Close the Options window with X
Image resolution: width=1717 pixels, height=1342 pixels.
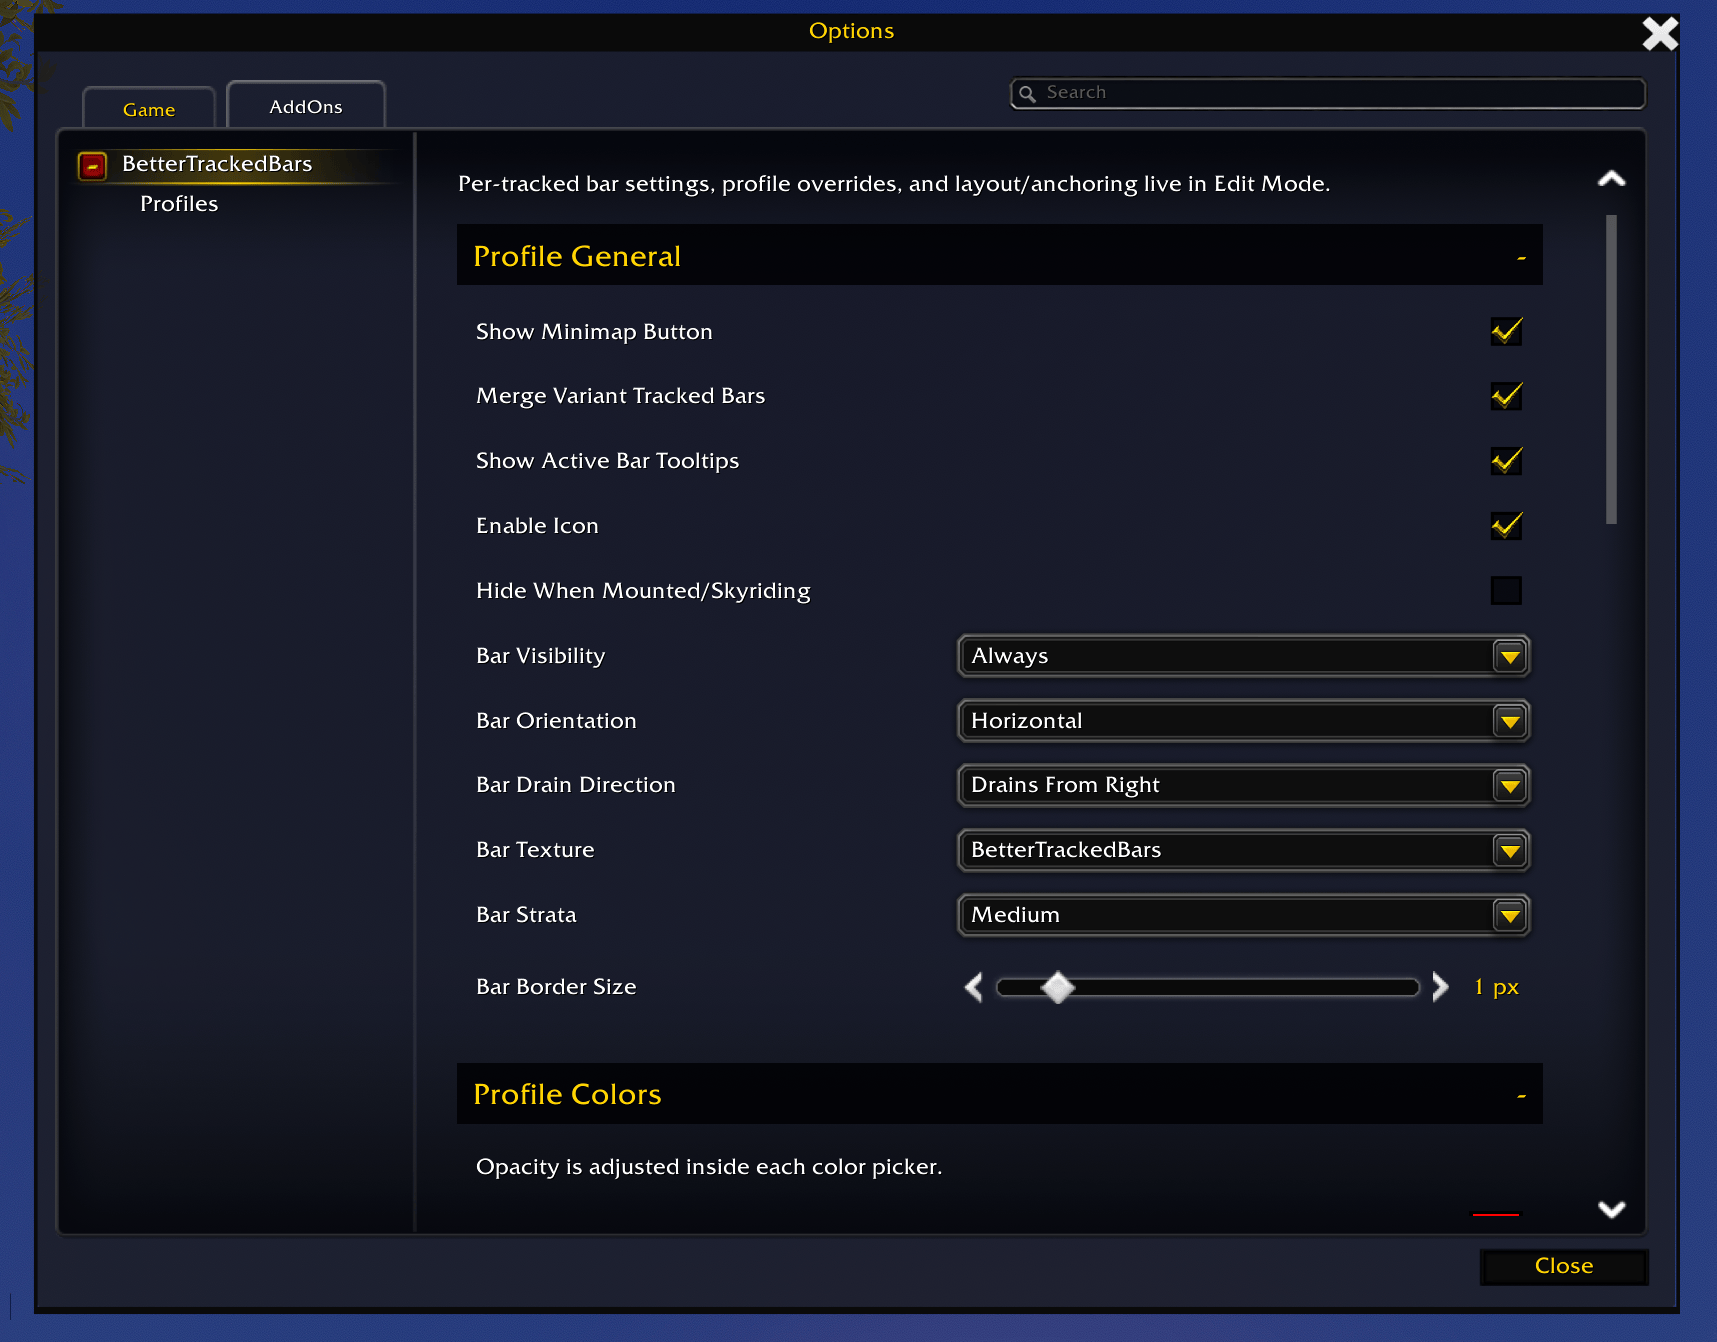pos(1660,33)
